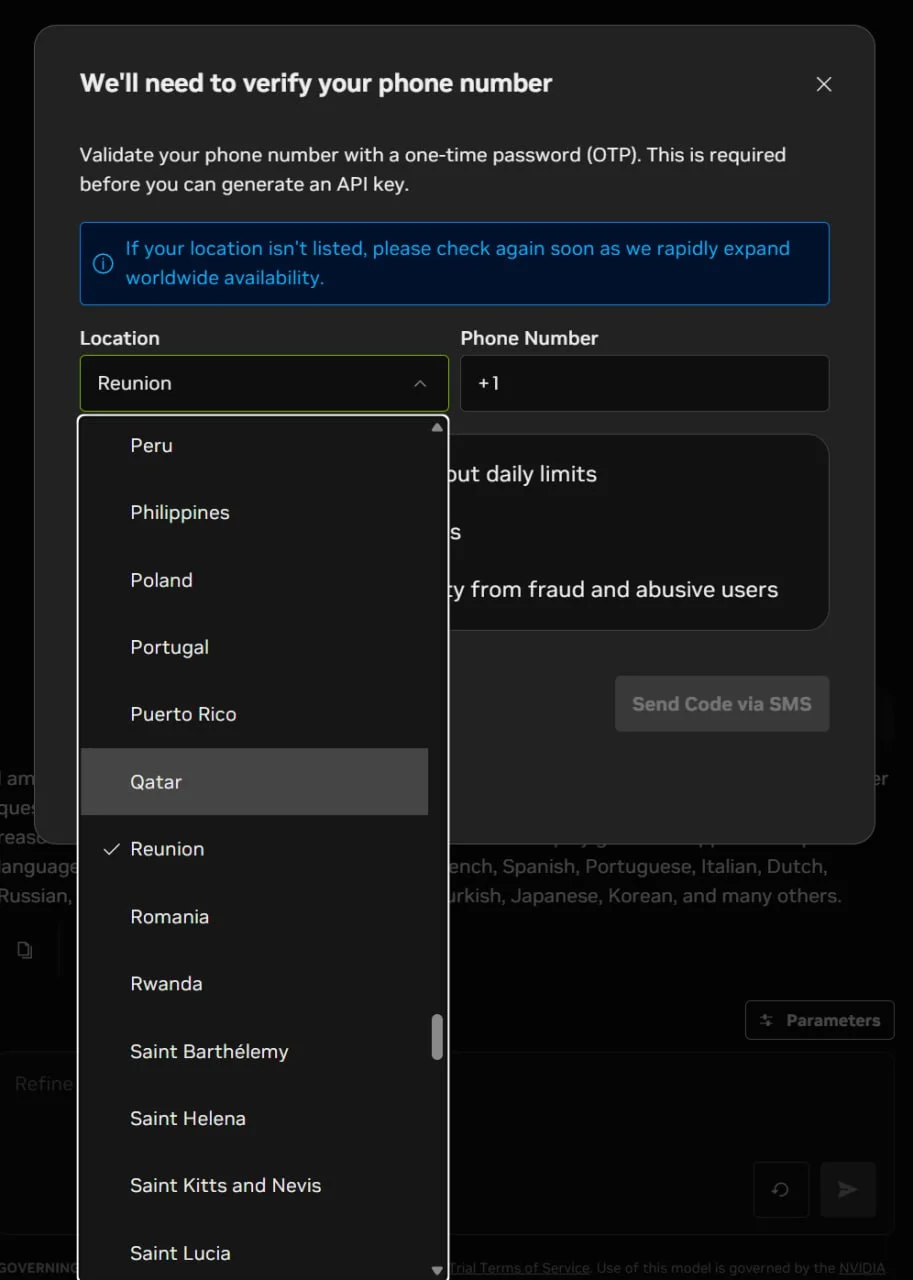Collapse the Location dropdown chevron
The width and height of the screenshot is (913, 1280).
click(x=420, y=384)
